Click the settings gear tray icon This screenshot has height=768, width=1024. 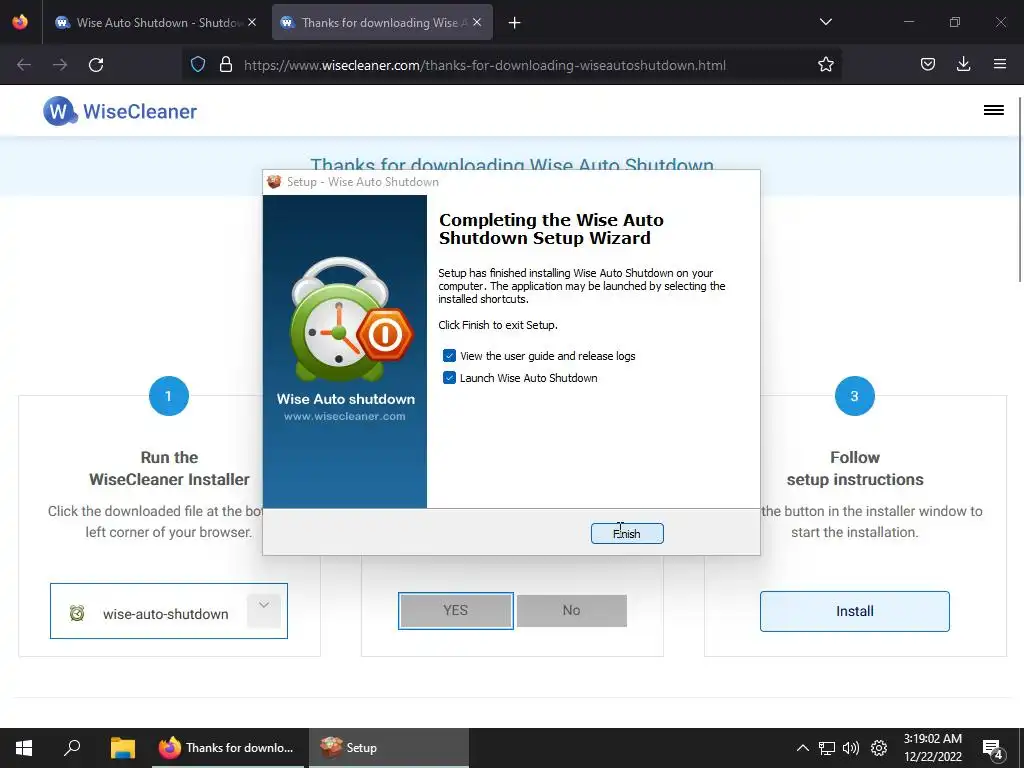[x=879, y=748]
